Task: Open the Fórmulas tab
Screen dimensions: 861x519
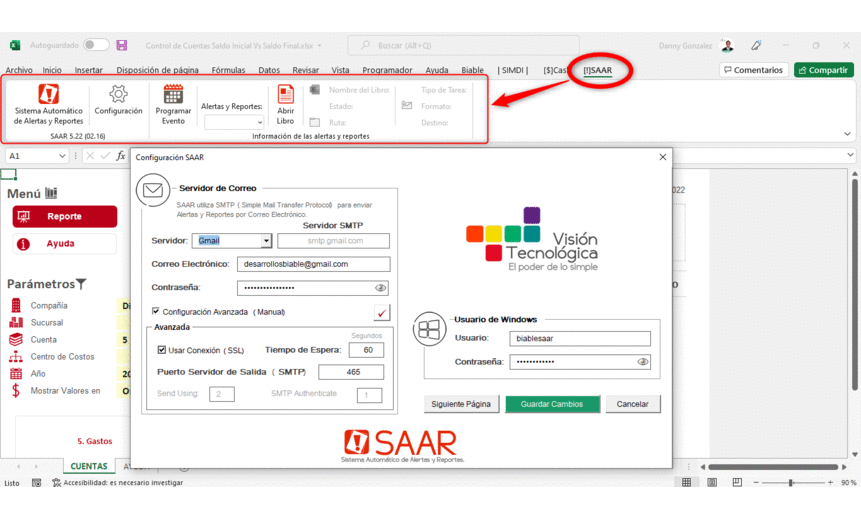Action: click(x=228, y=70)
